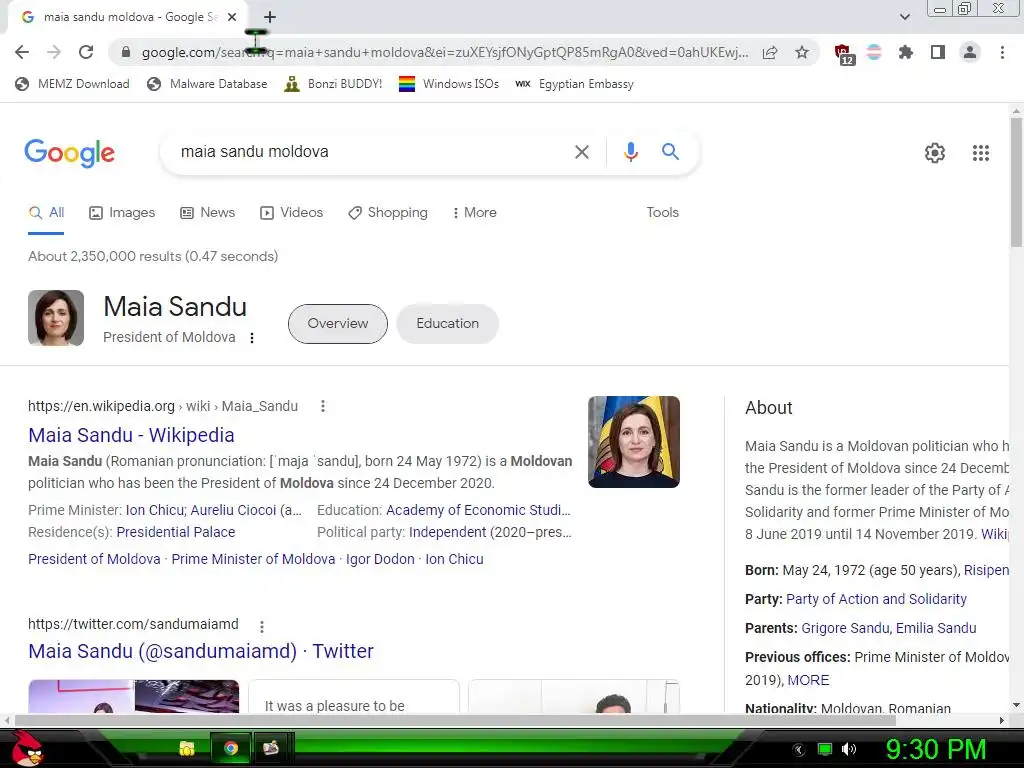Open the uBlock extension with badge 12
The width and height of the screenshot is (1024, 768).
pyautogui.click(x=843, y=54)
